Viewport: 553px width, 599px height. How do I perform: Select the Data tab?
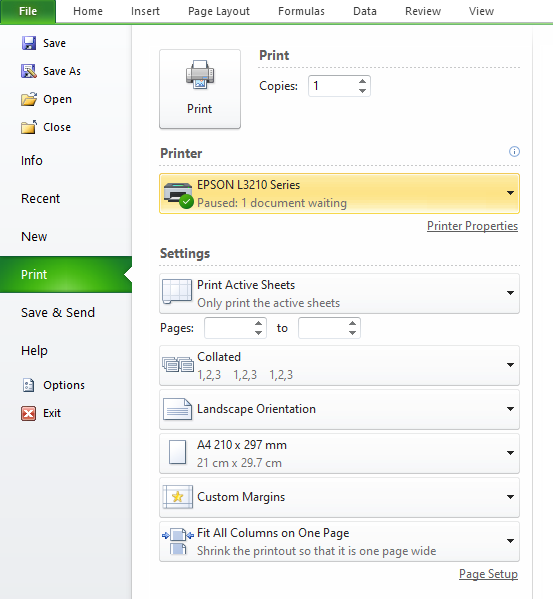365,11
